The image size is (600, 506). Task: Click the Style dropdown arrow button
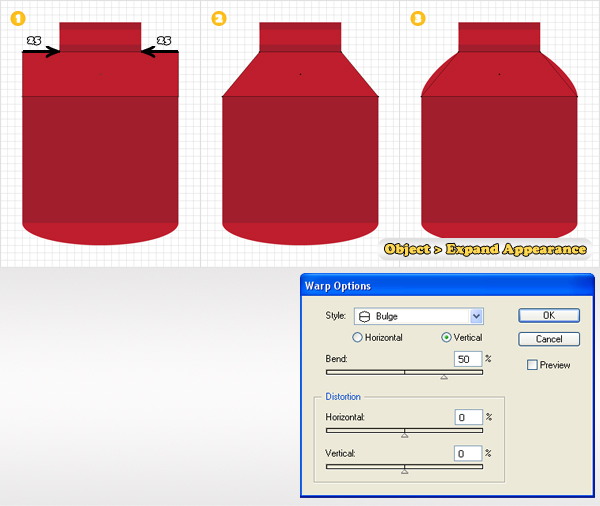tap(476, 316)
